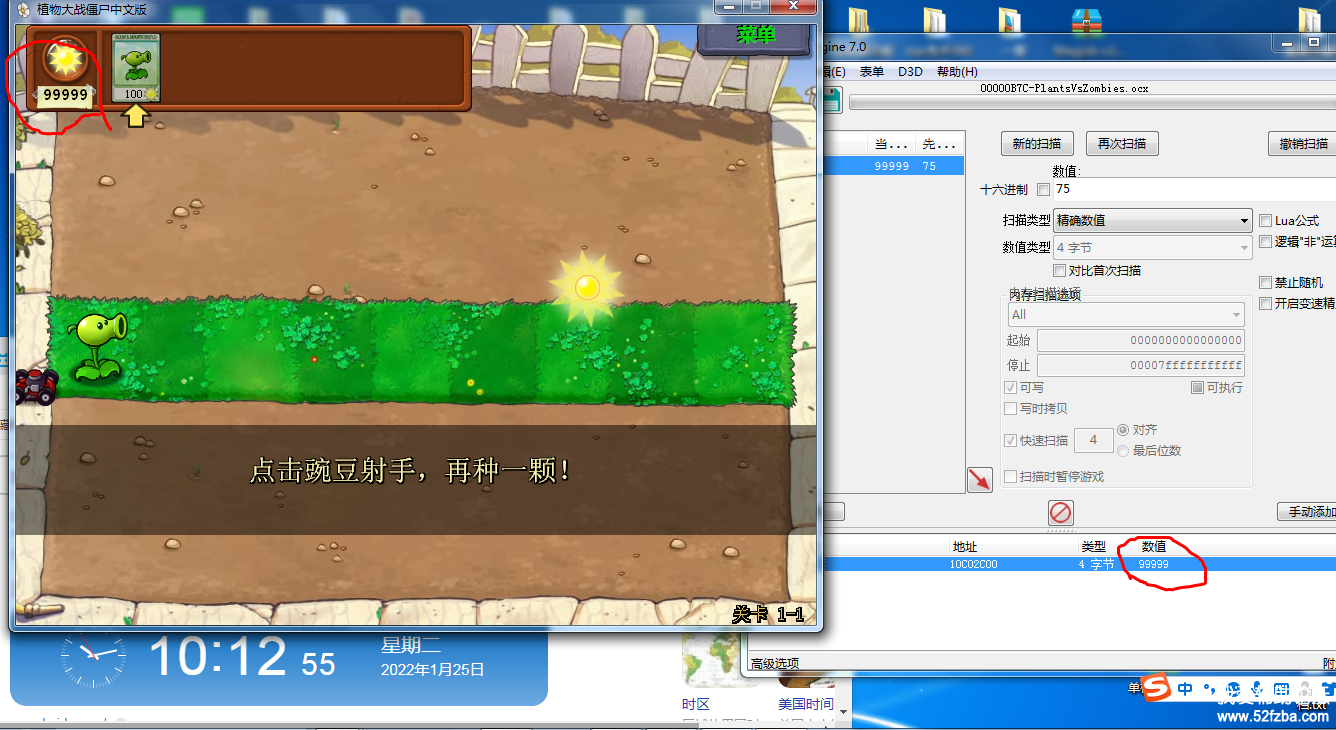Click the red arrow add-to-address-list icon
Viewport: 1336px width, 730px height.
click(979, 480)
